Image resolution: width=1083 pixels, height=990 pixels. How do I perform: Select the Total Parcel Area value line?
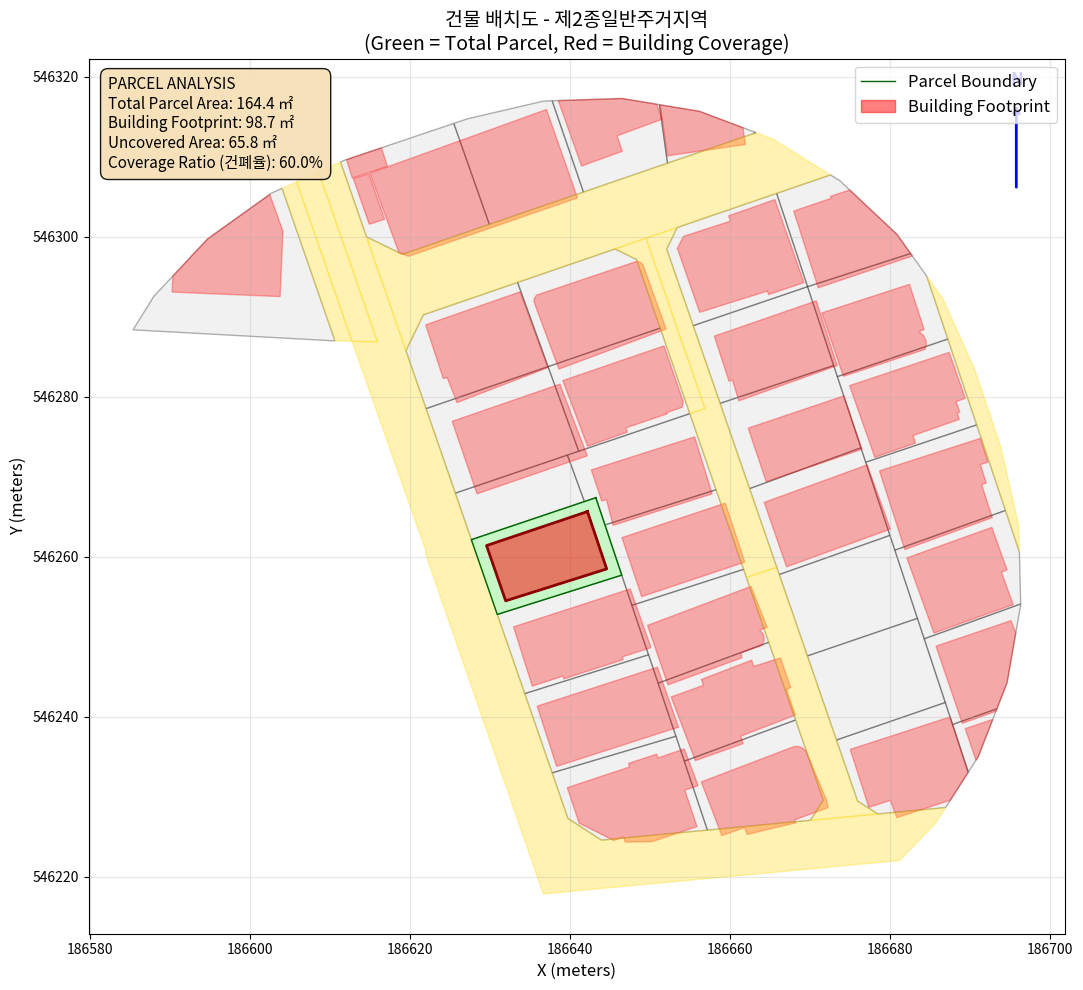tap(200, 103)
